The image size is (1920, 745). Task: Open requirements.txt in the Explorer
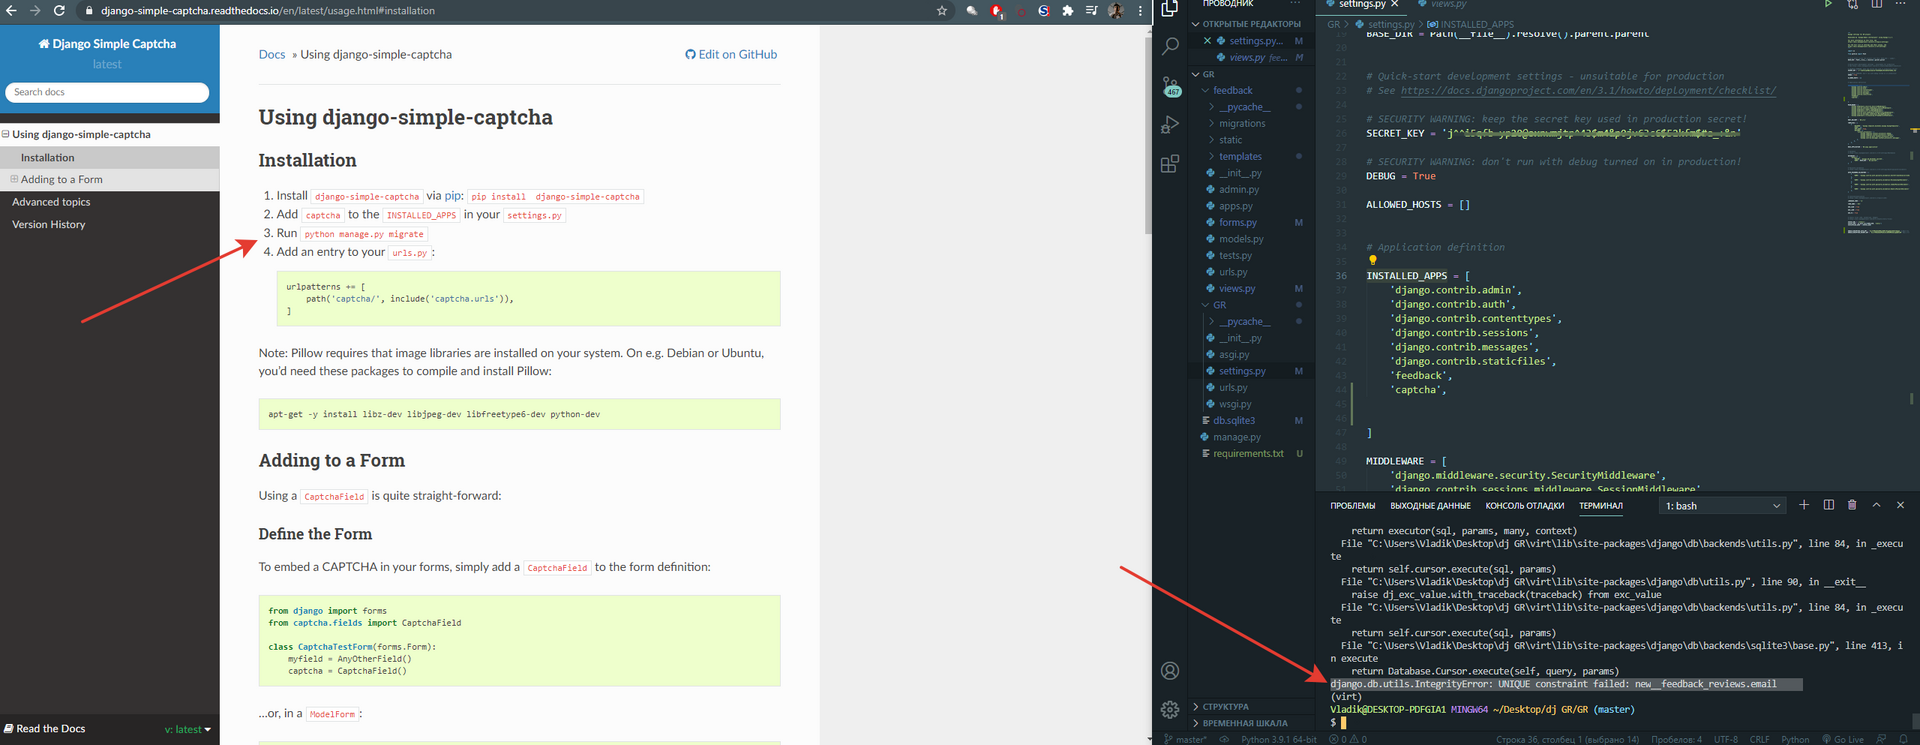coord(1248,454)
